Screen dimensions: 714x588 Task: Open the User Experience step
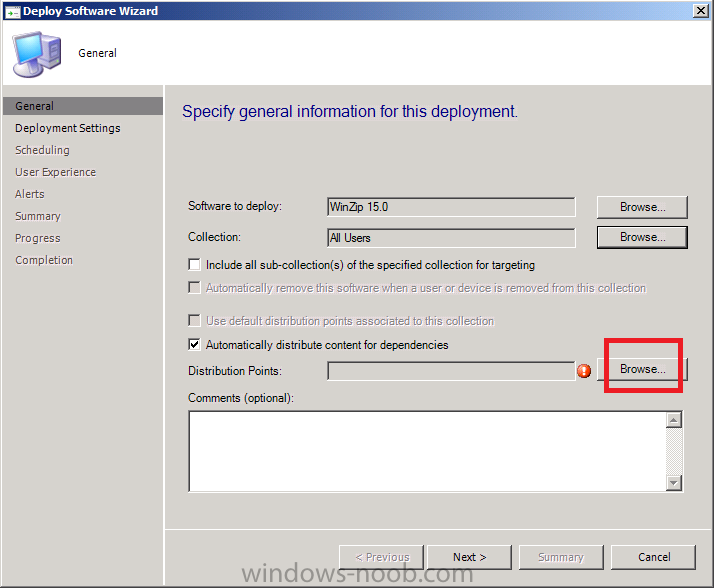[x=56, y=172]
